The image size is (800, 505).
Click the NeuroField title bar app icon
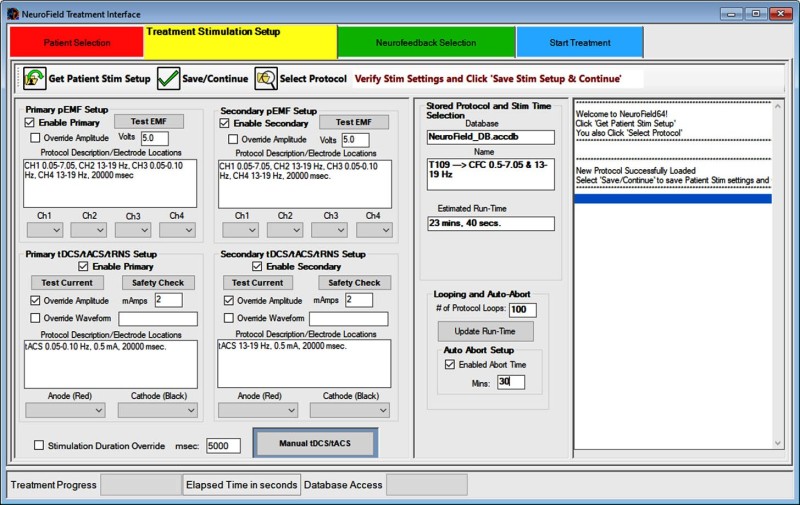click(x=12, y=14)
